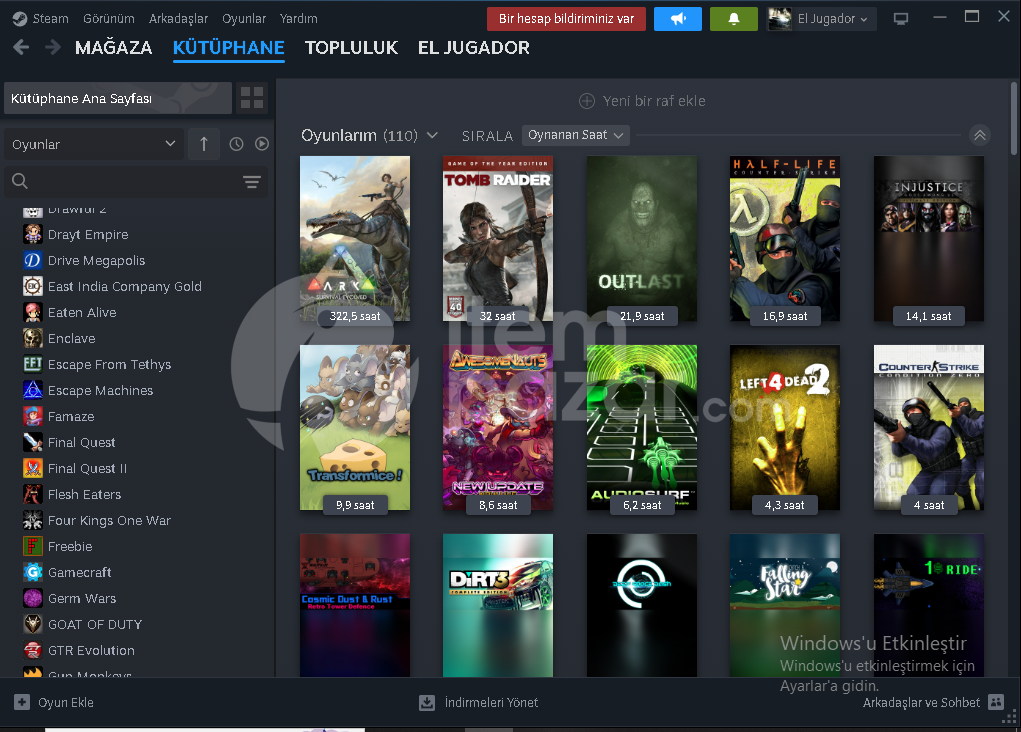The height and width of the screenshot is (732, 1021).
Task: Click the Enclave game icon
Action: coord(33,338)
